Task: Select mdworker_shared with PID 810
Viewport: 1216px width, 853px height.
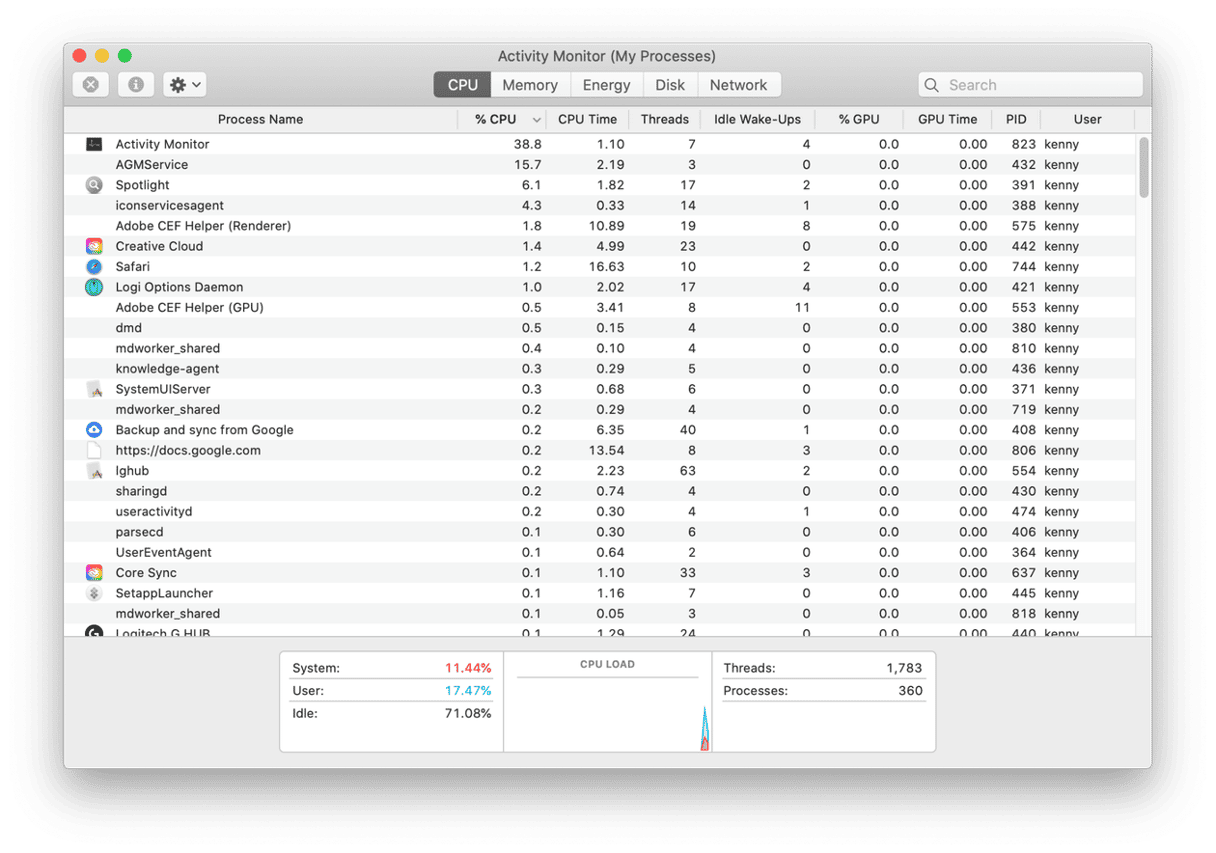Action: (600, 348)
